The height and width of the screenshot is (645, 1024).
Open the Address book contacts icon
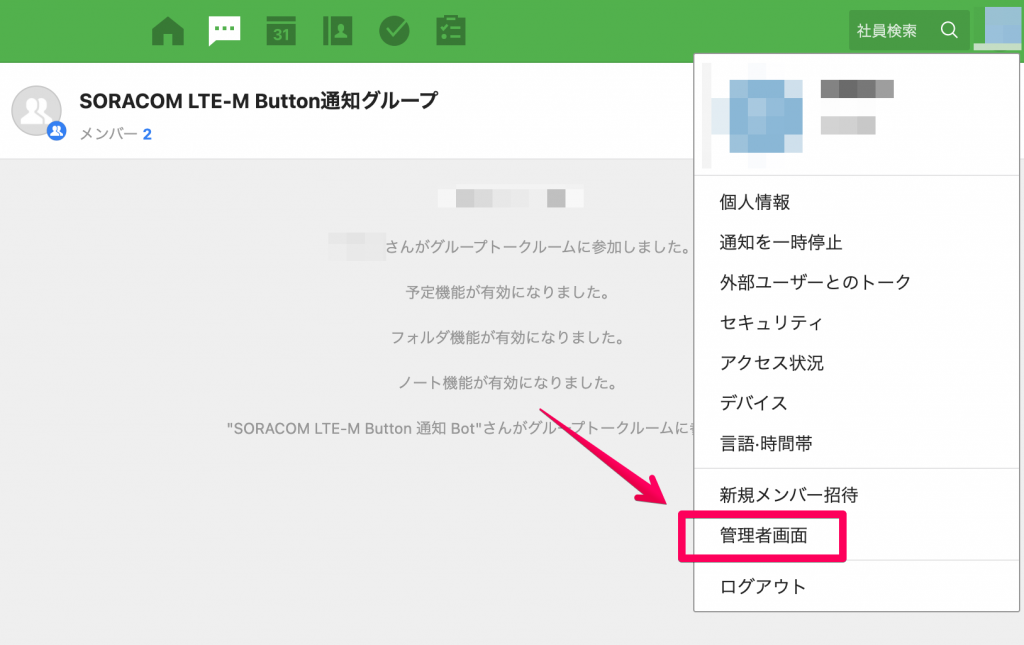tap(338, 31)
